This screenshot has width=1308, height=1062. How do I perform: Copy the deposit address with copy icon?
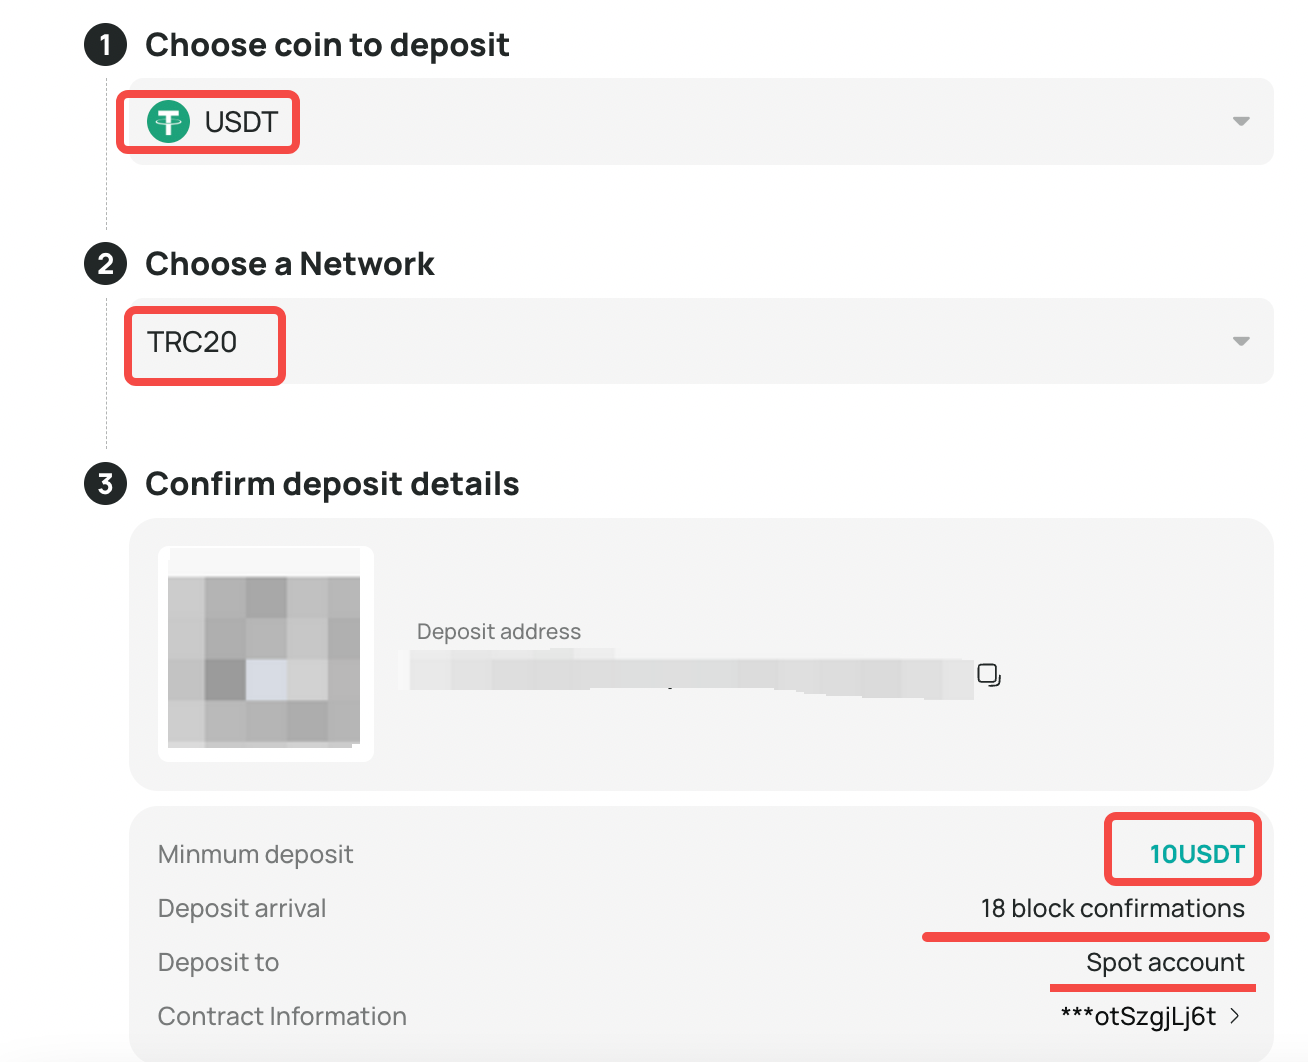pyautogui.click(x=988, y=675)
